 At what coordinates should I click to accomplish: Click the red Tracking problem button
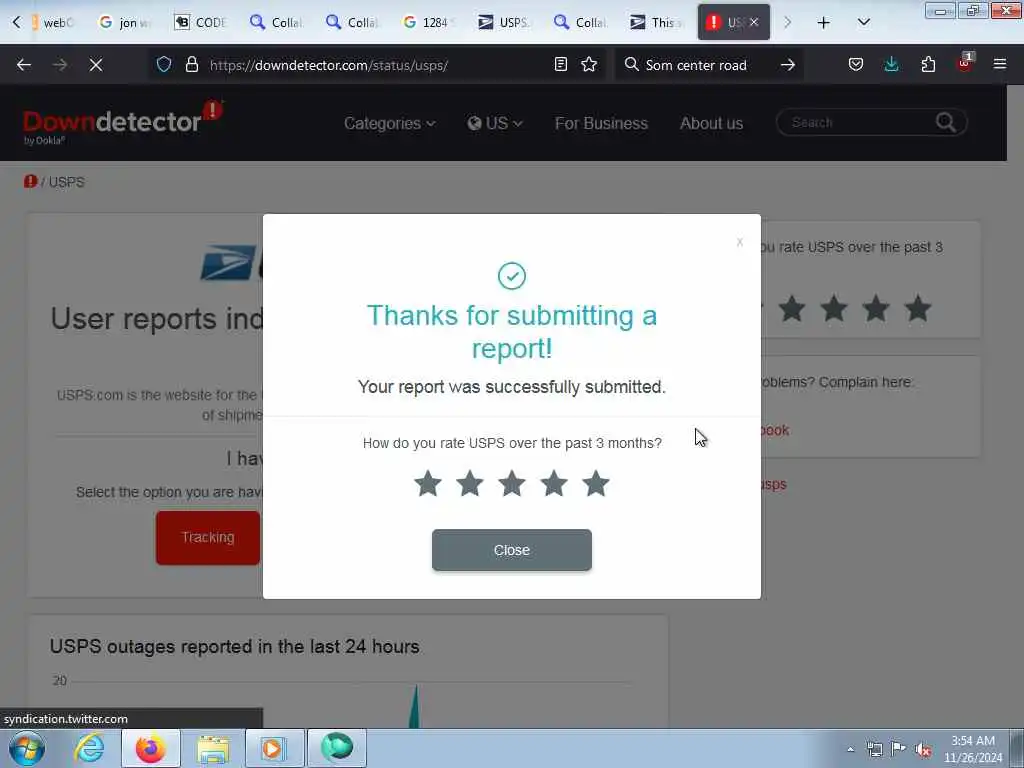(x=208, y=537)
